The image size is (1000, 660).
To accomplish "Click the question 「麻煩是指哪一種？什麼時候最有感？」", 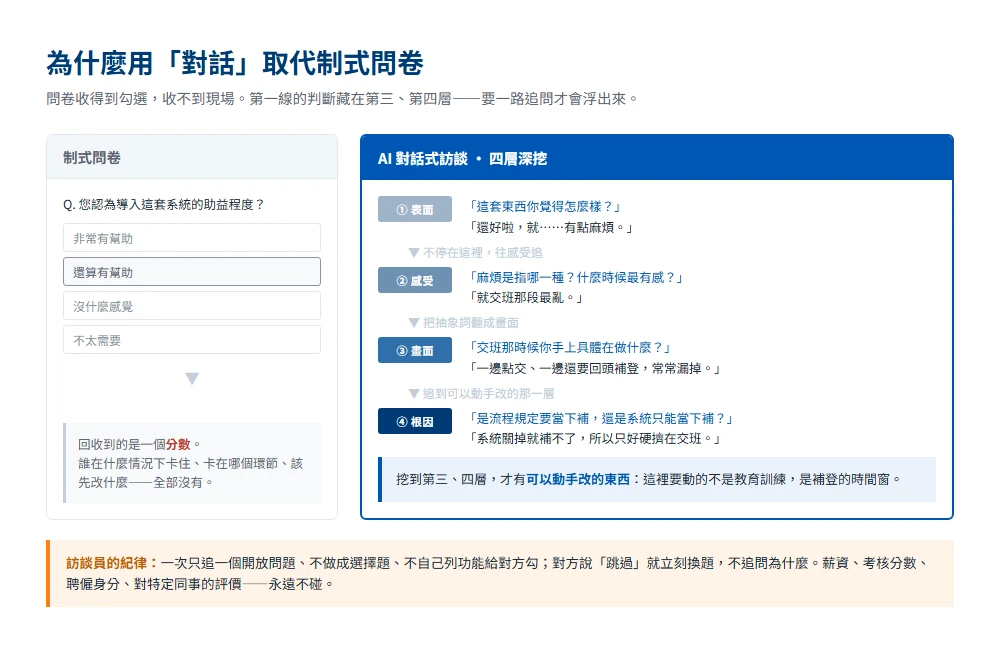I will (x=575, y=277).
